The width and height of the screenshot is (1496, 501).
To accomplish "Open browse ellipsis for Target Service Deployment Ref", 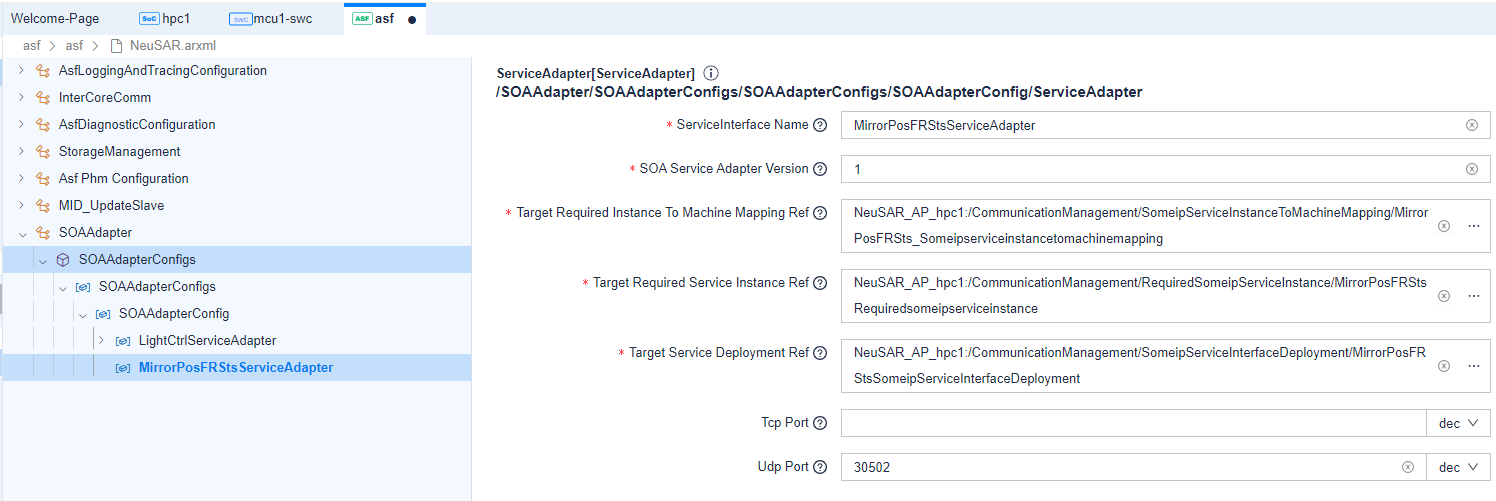I will (x=1473, y=366).
